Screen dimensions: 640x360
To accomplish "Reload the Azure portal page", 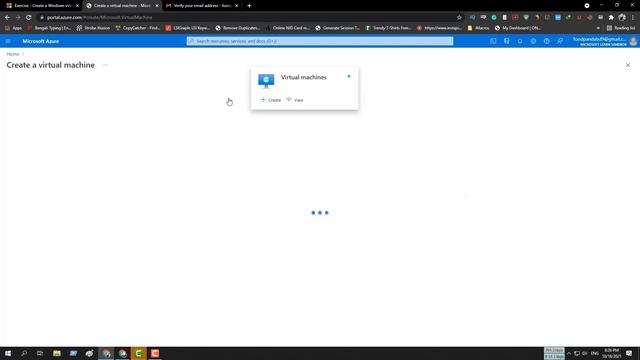I will click(29, 18).
